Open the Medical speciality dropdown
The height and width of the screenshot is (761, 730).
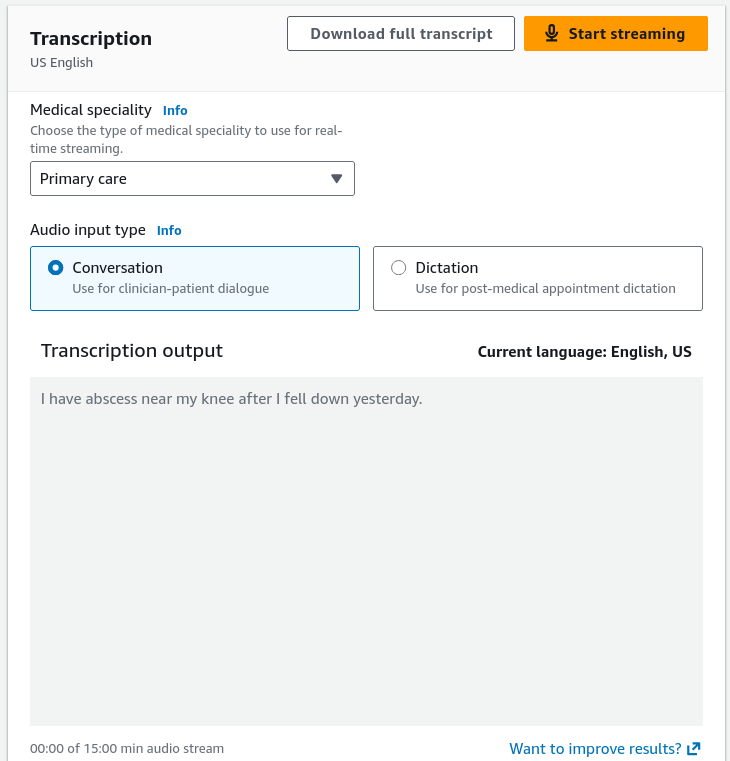[192, 179]
